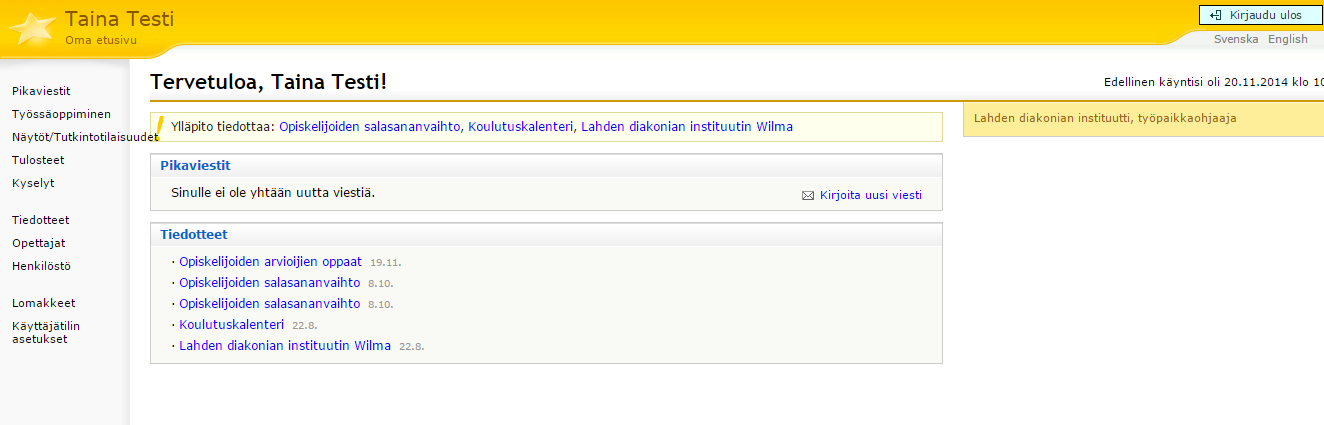Screen dimensions: 1324x425
Task: Click Lahden diakonian instituutin Wilma in notice bar
Action: click(687, 127)
